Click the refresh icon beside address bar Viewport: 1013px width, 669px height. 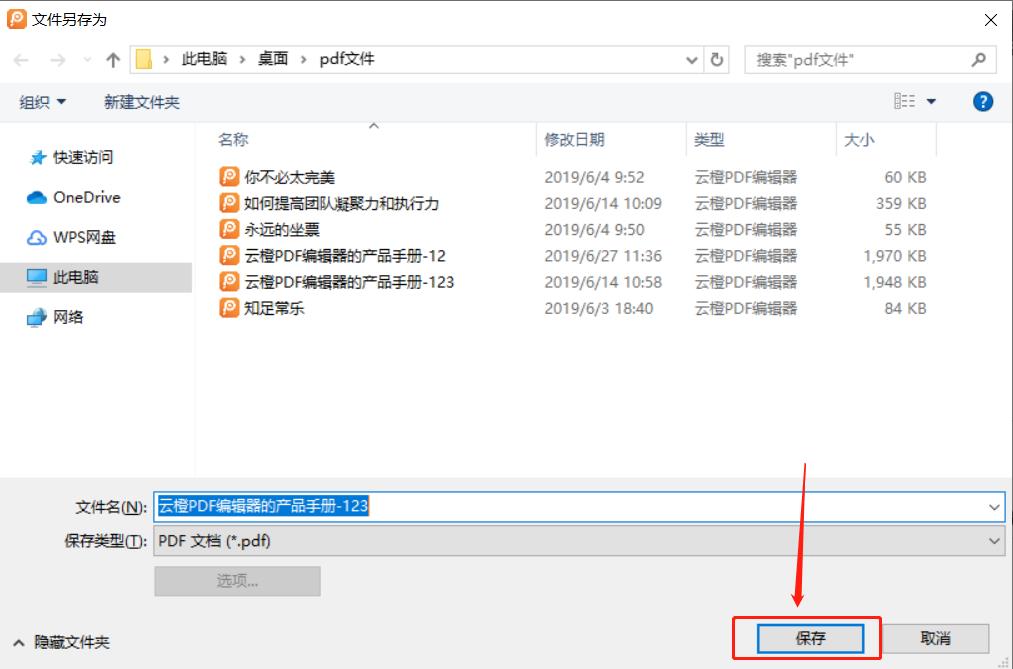(x=717, y=60)
